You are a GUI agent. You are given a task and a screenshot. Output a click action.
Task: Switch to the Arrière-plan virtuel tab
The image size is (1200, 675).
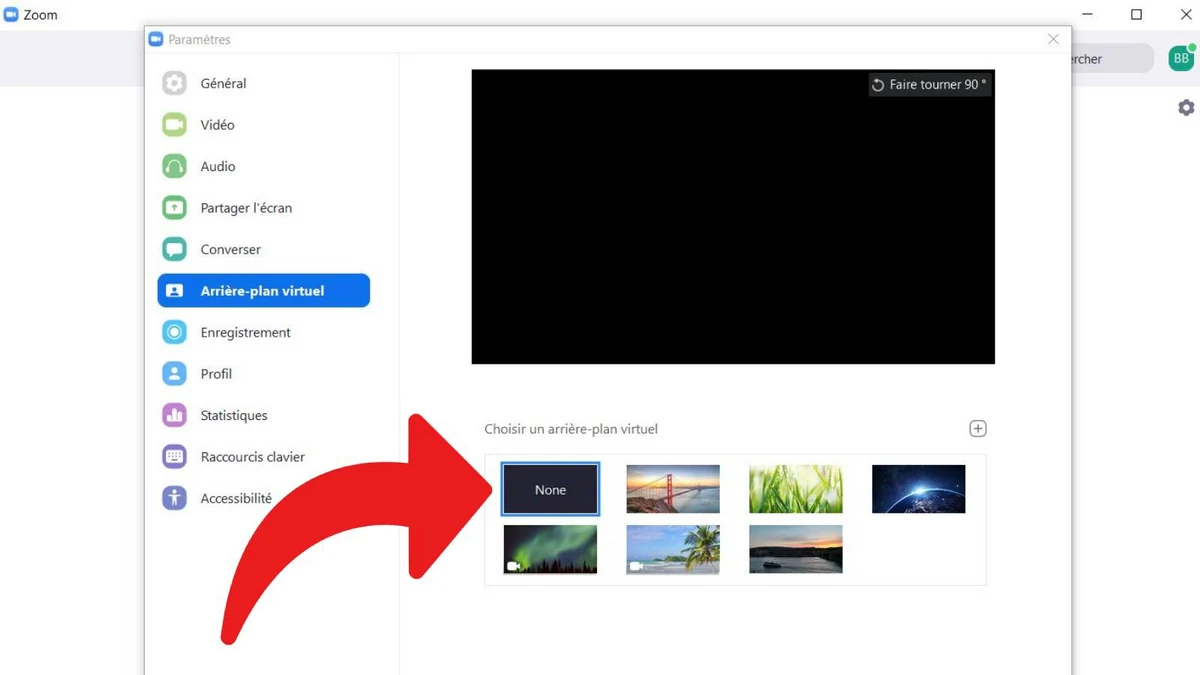pos(263,291)
